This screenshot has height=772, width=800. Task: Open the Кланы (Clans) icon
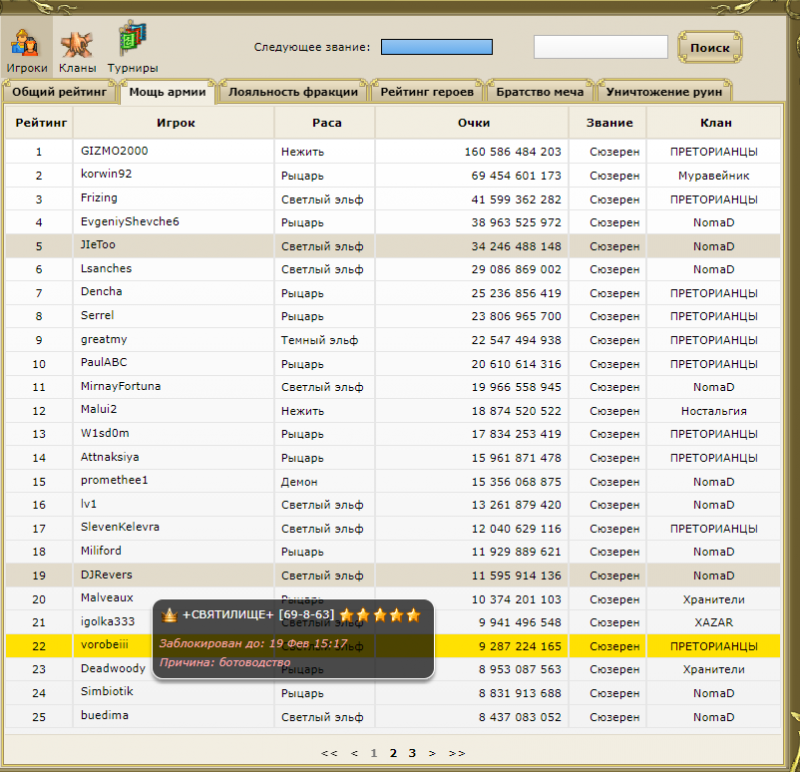coord(78,50)
